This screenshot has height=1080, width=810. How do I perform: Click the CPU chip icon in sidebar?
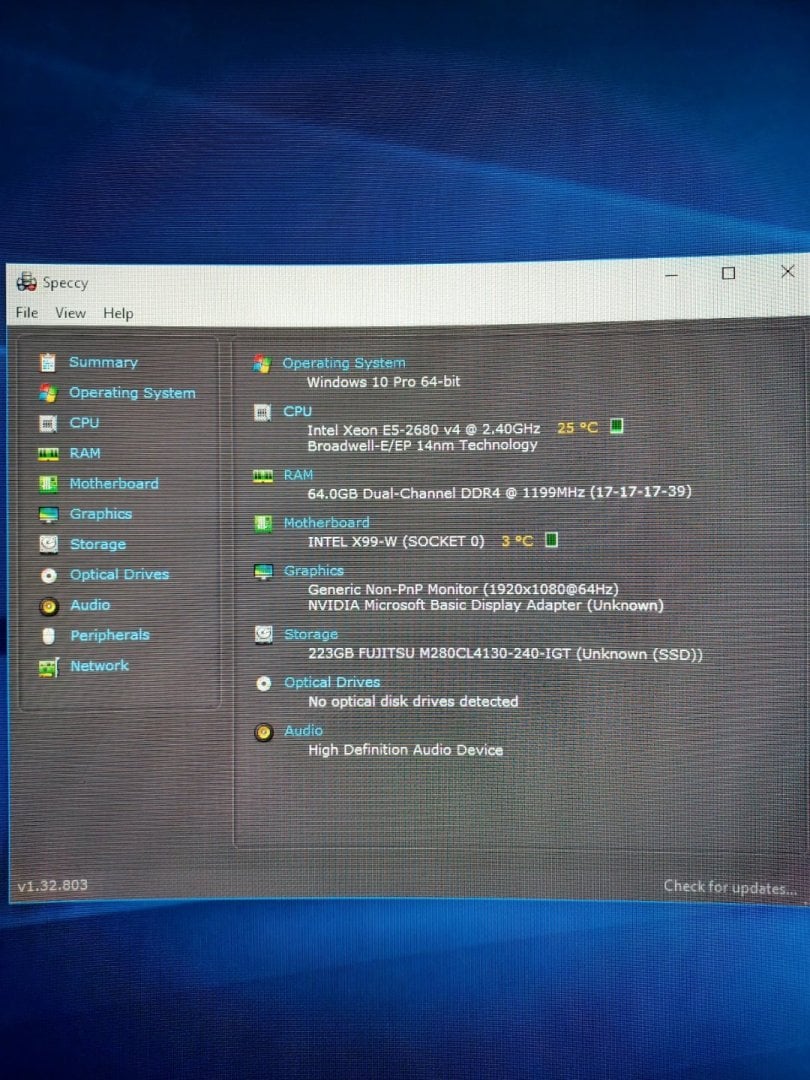click(x=48, y=423)
